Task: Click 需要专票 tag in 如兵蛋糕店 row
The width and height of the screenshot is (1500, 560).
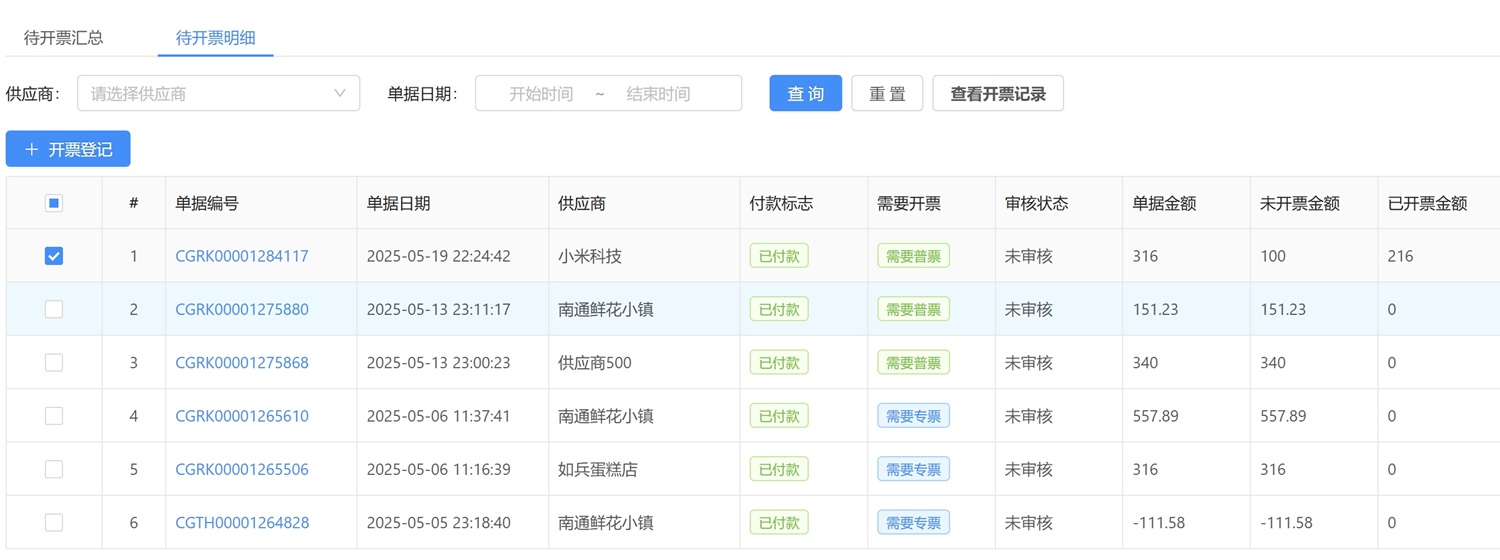Action: click(x=913, y=469)
